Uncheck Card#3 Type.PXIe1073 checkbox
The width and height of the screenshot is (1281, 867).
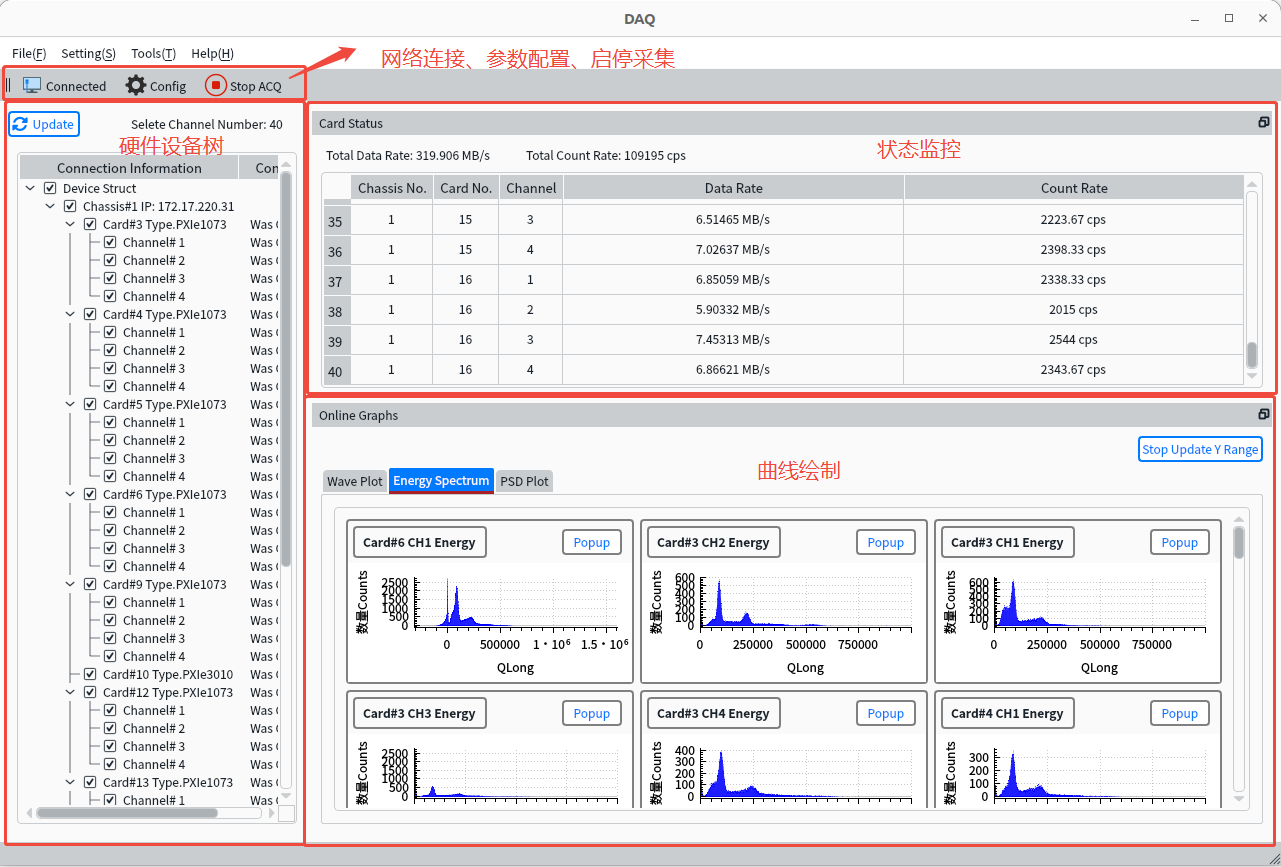click(x=90, y=224)
